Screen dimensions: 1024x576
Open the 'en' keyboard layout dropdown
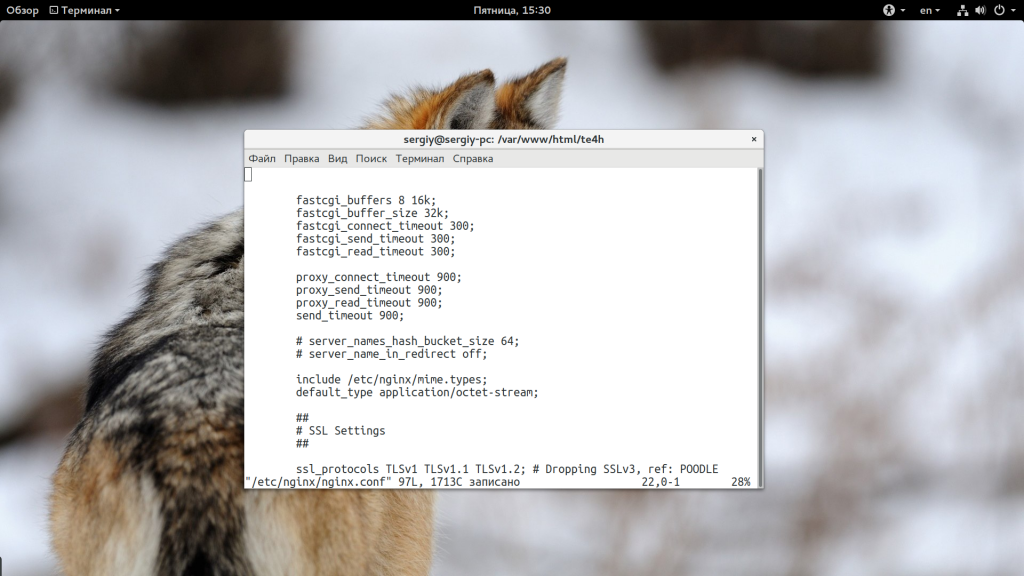click(931, 10)
